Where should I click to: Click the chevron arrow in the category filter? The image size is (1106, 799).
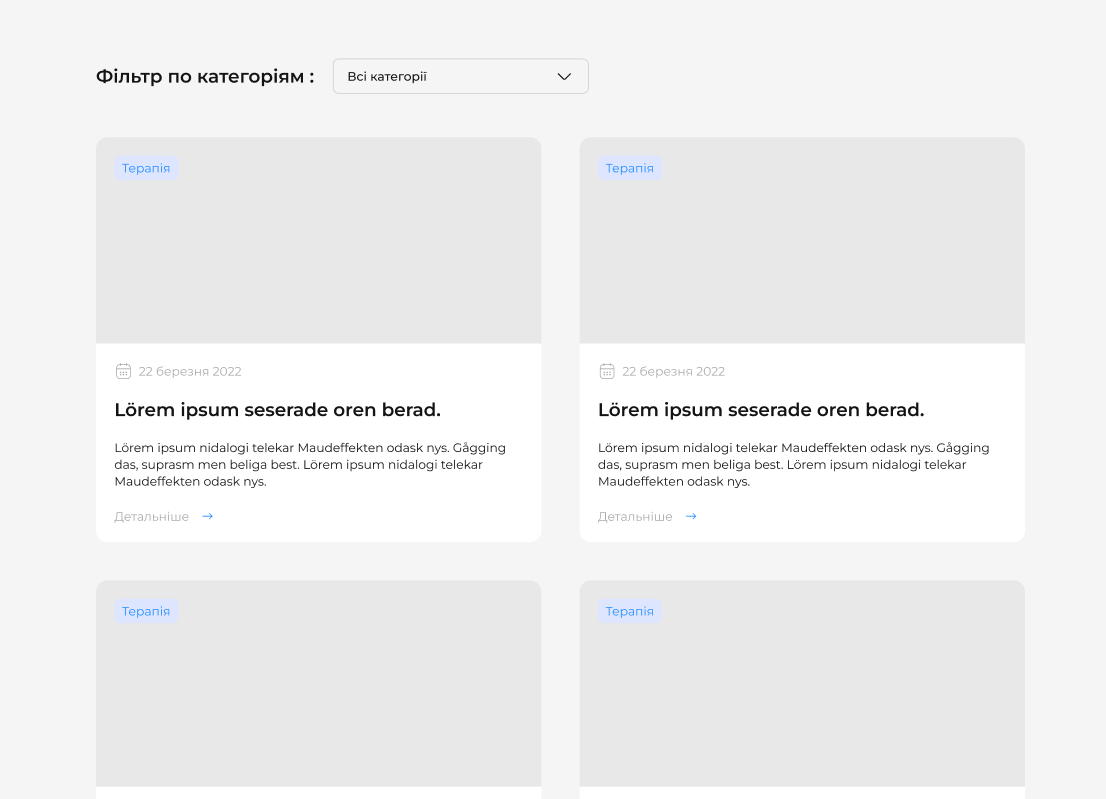(564, 76)
